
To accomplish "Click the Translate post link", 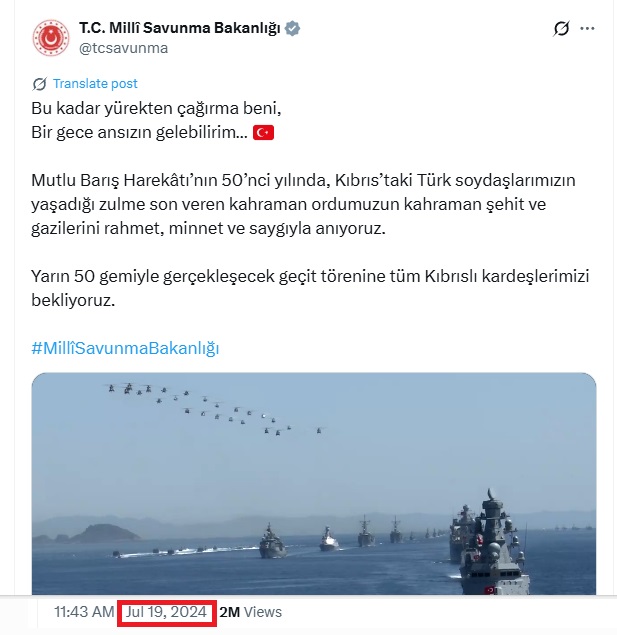I will [95, 83].
